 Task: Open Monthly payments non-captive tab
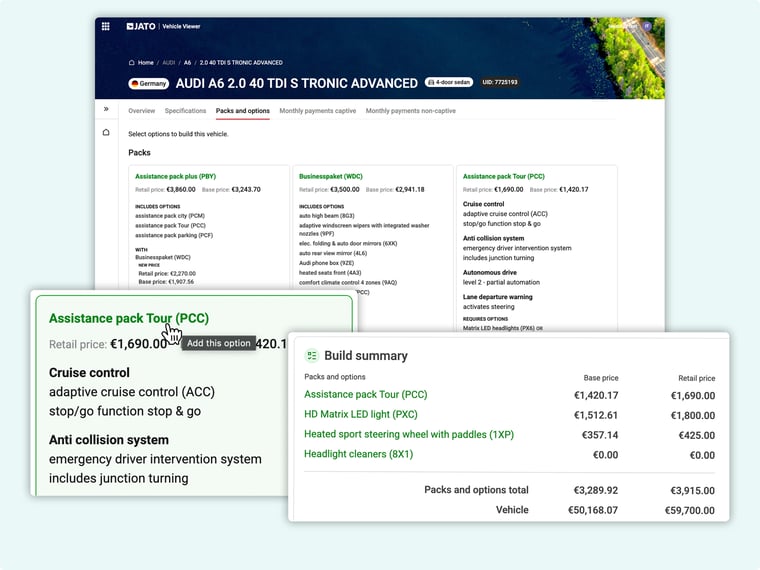pyautogui.click(x=411, y=111)
